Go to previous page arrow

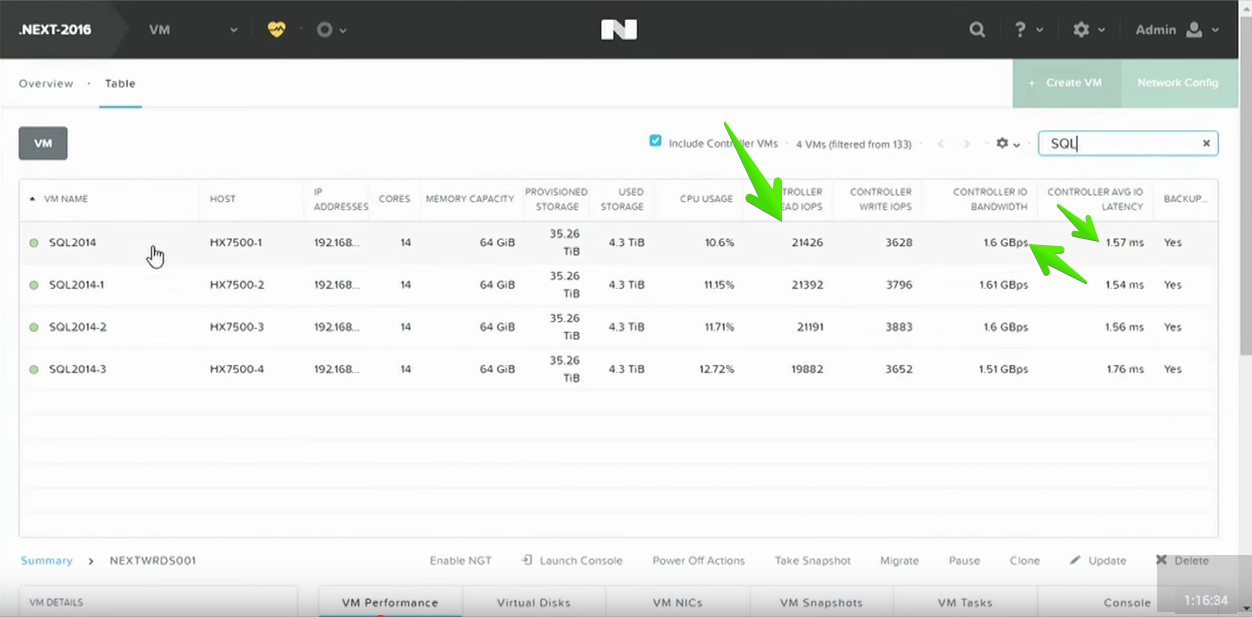click(941, 144)
